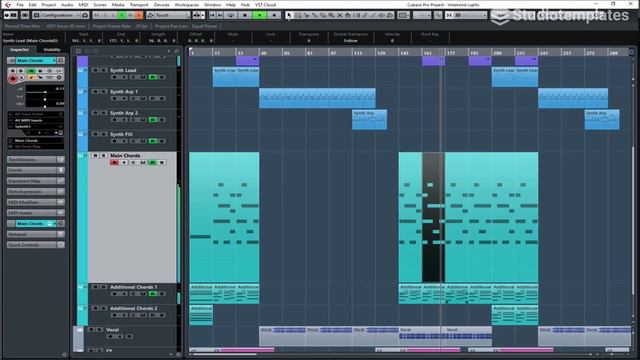640x360 pixels.
Task: Toggle global Read automation in toolbar
Action: pos(122,15)
